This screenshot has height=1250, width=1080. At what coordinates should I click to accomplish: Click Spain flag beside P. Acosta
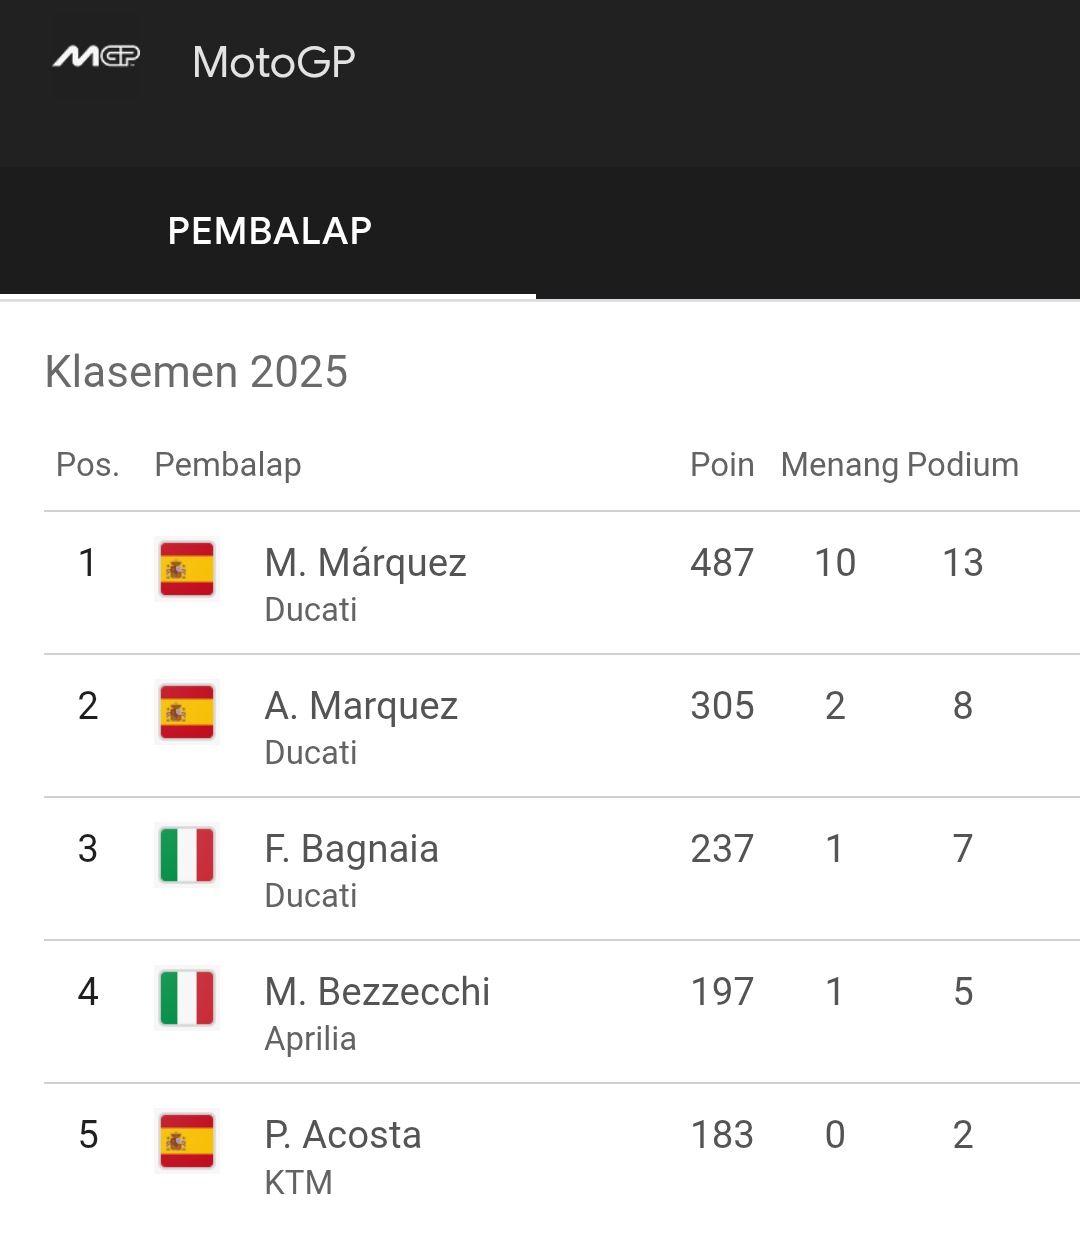[x=187, y=1141]
